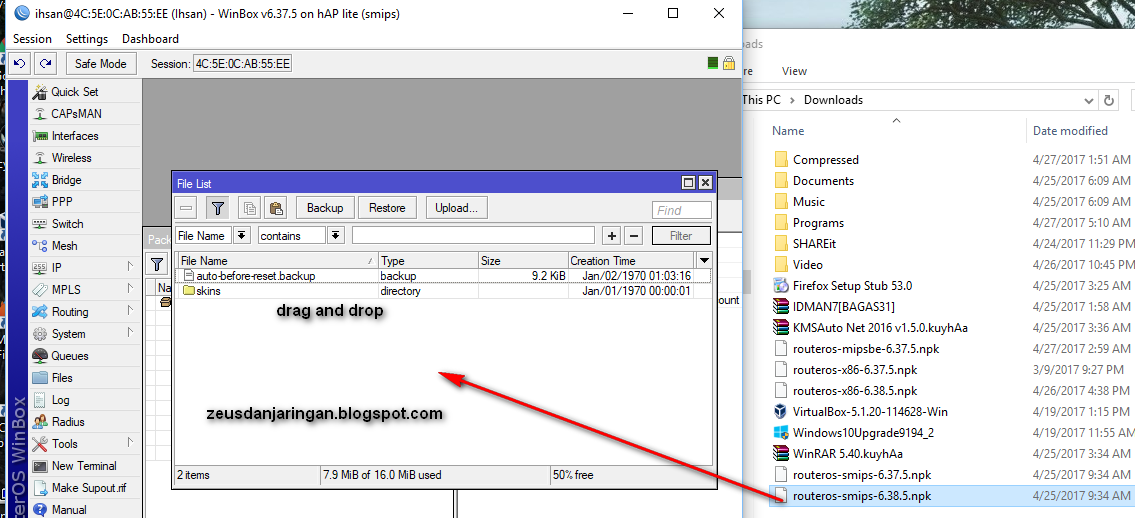Select the SHAREit folder
1135x518 pixels.
(x=814, y=244)
